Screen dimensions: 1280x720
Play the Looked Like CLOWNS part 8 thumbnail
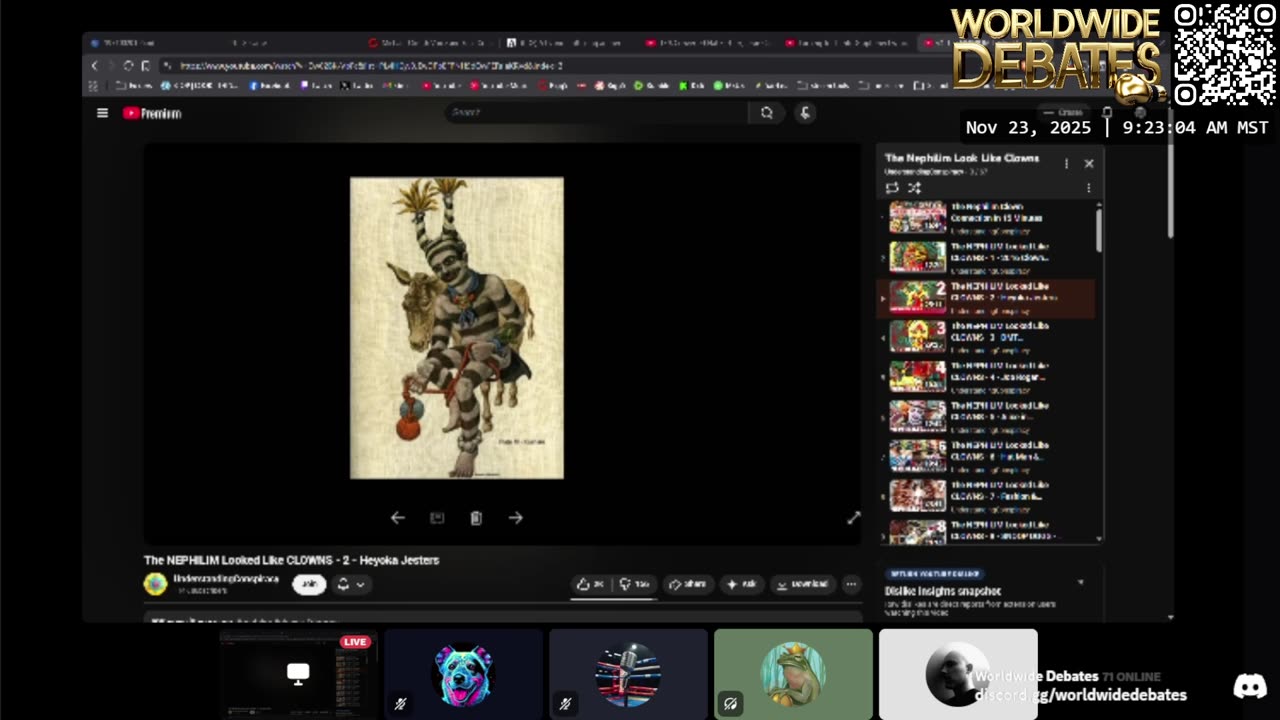918,532
